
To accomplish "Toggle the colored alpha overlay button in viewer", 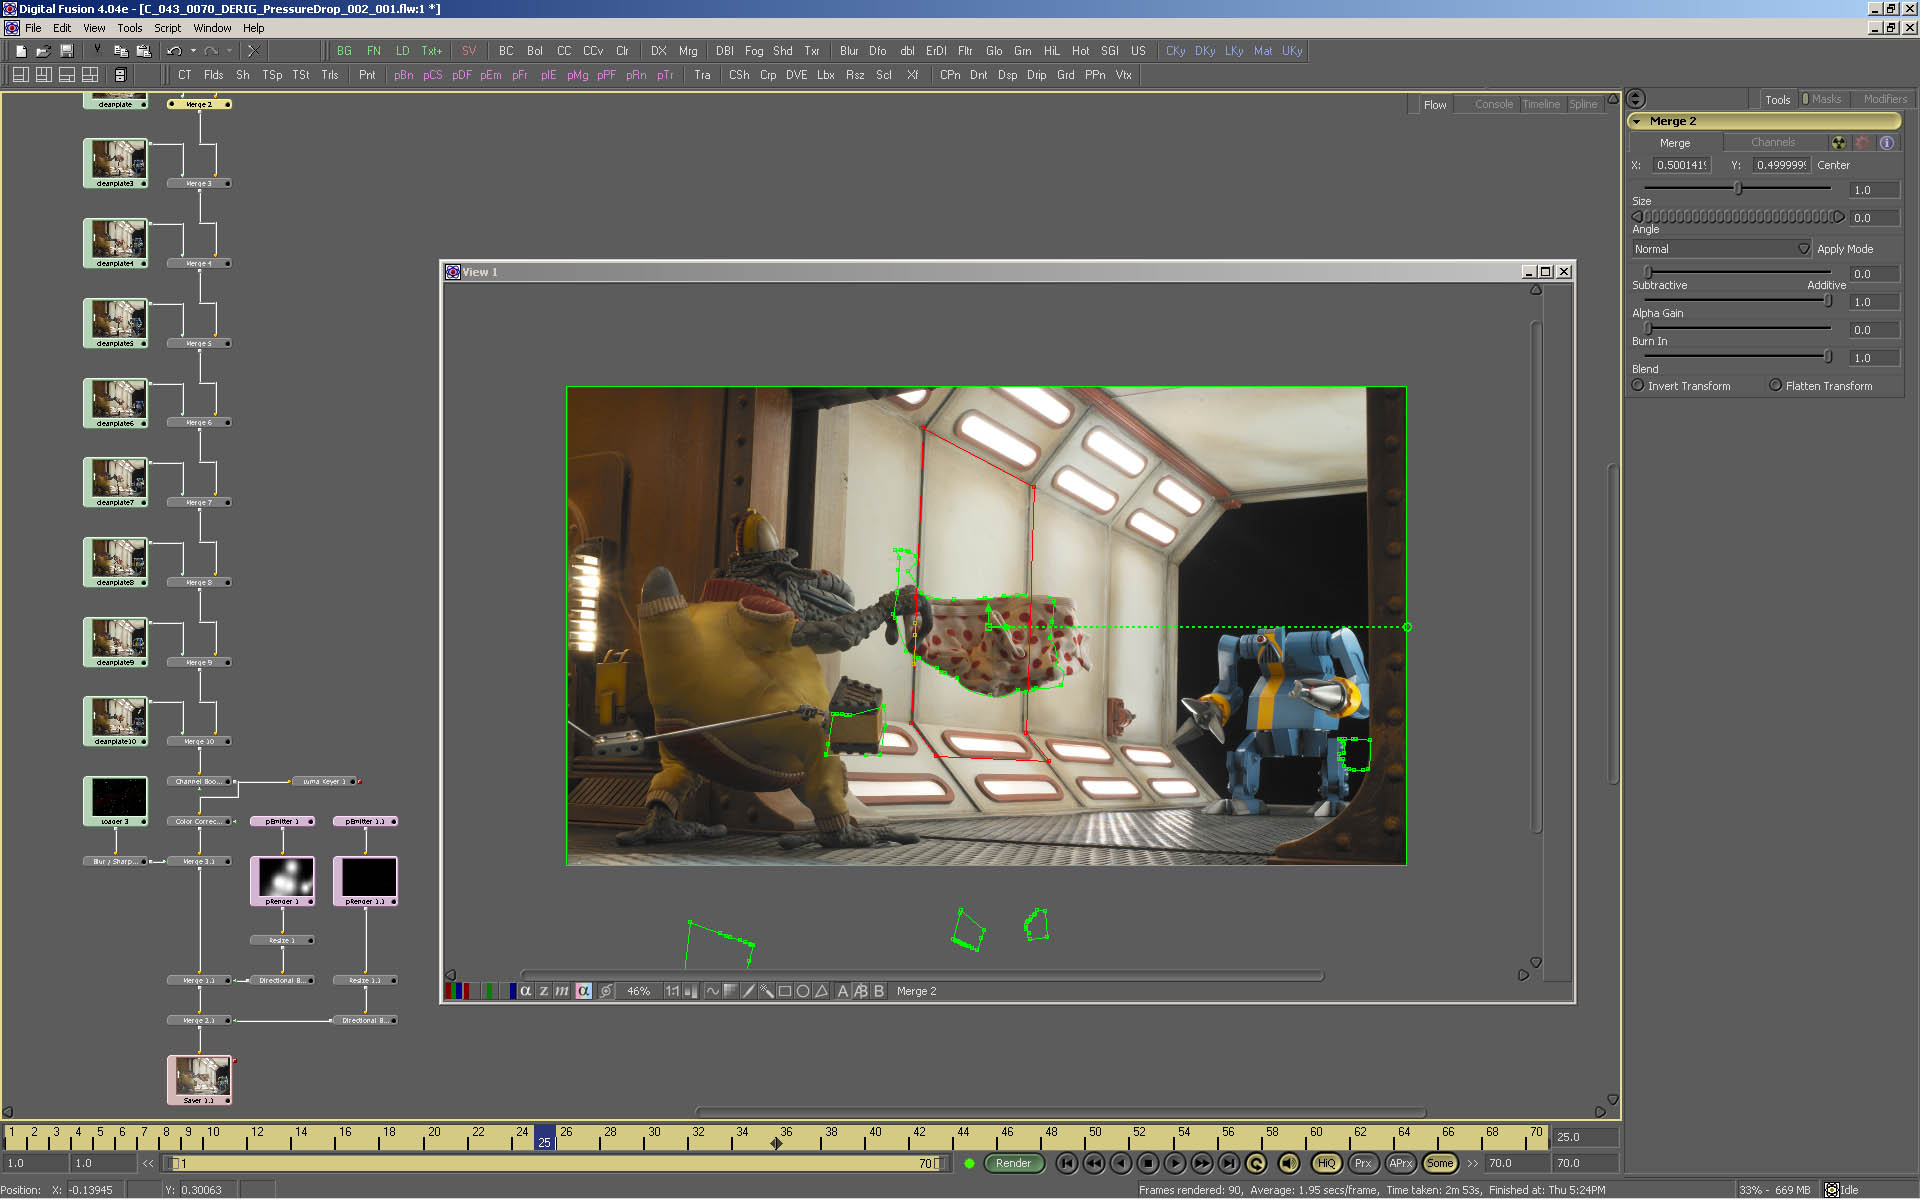I will coord(583,991).
